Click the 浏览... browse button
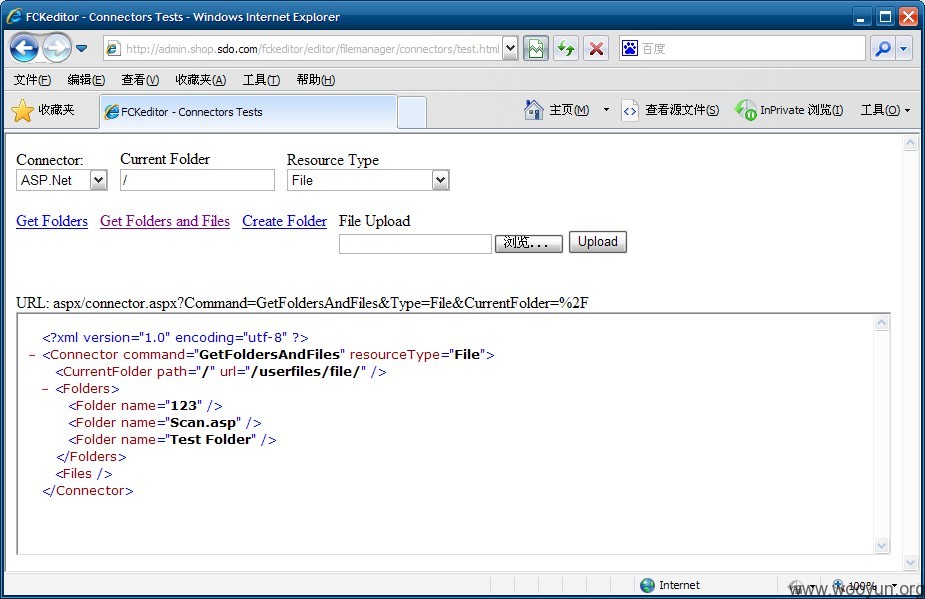925x599 pixels. [x=529, y=243]
